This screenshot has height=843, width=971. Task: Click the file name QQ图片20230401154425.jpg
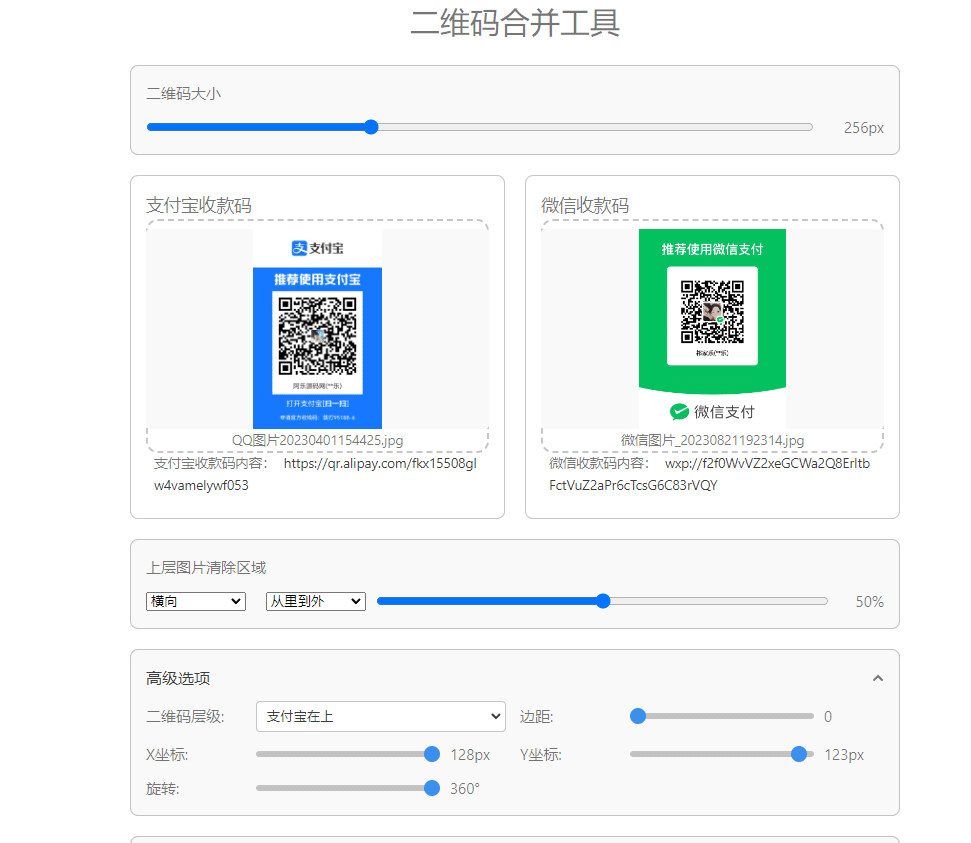point(317,440)
